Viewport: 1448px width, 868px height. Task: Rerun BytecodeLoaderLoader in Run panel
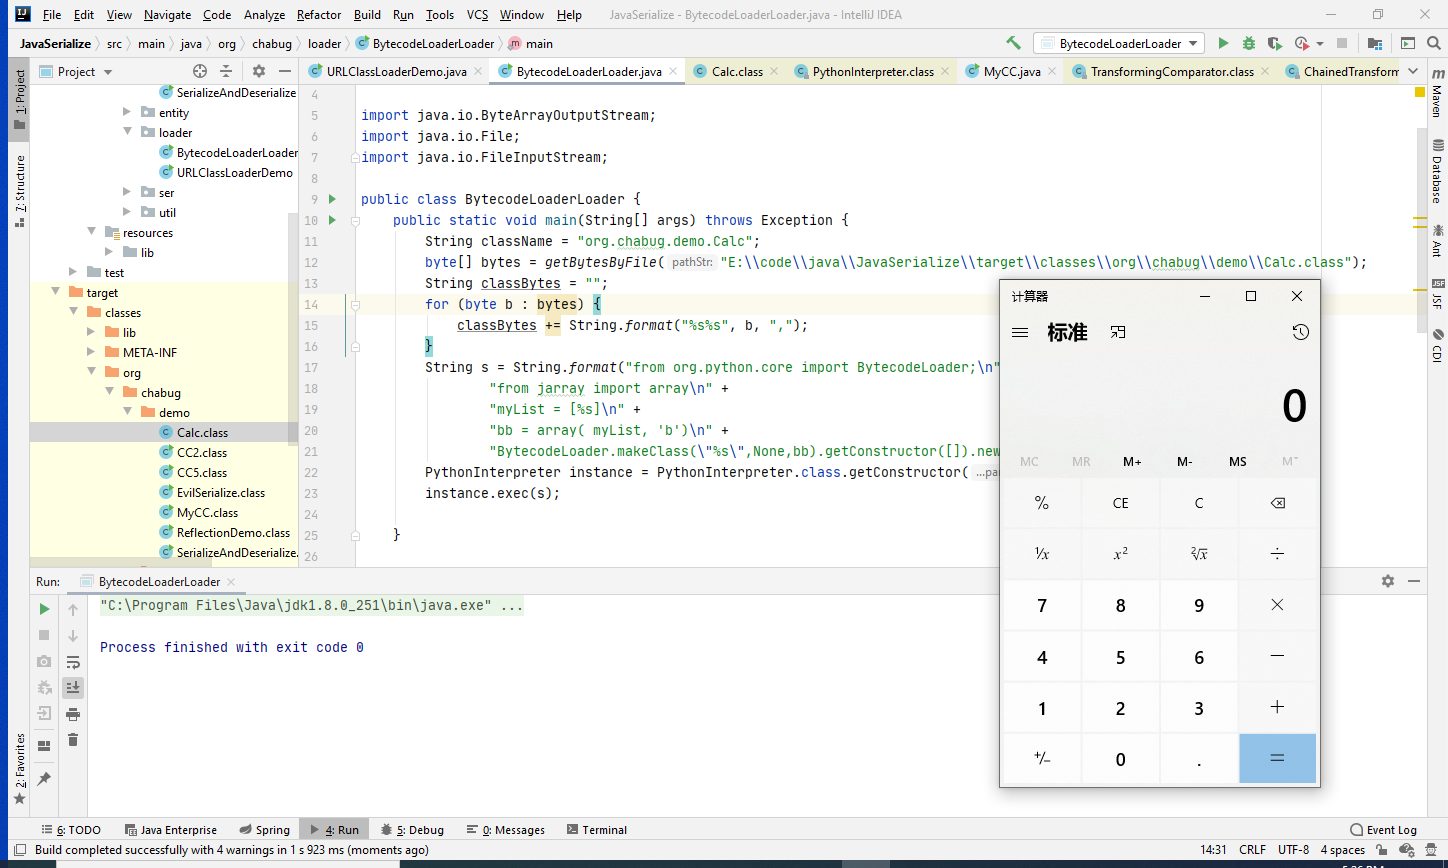[44, 609]
